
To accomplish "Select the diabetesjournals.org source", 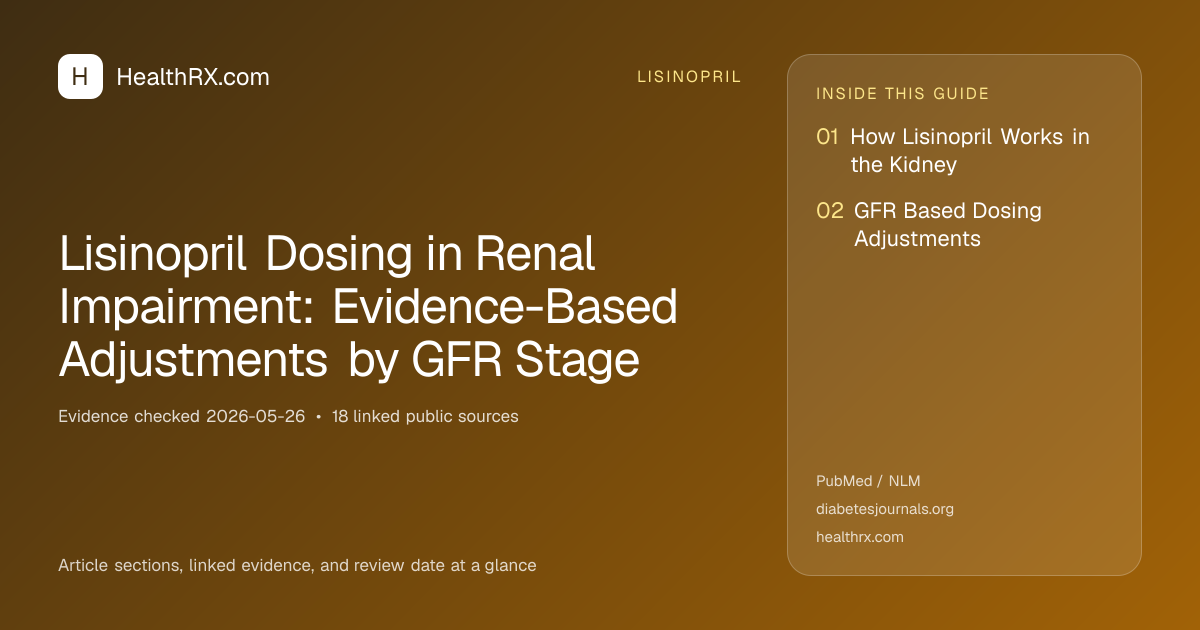I will pos(885,509).
